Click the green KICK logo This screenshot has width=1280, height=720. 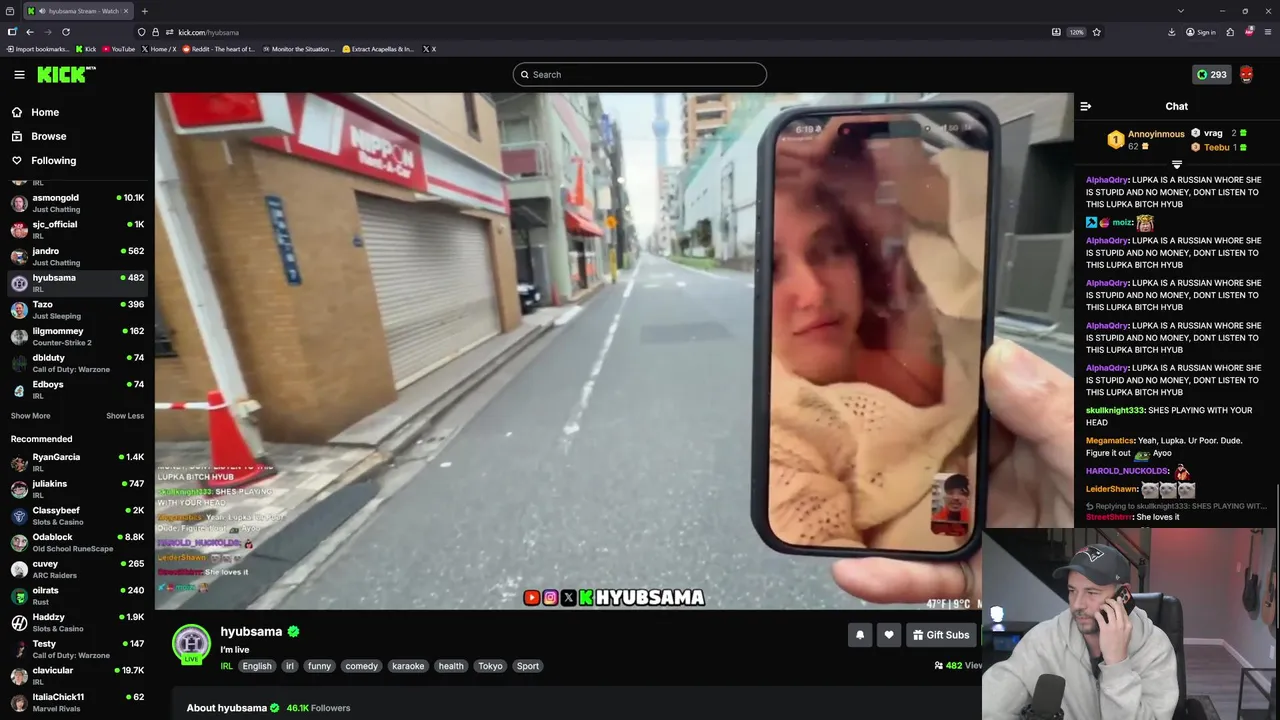point(66,74)
